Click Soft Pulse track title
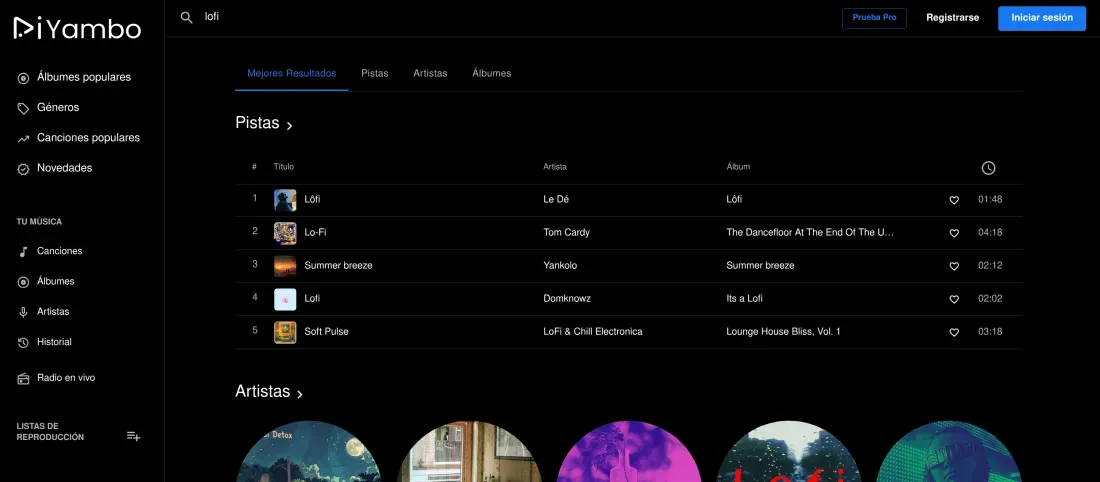The image size is (1100, 482). point(326,331)
